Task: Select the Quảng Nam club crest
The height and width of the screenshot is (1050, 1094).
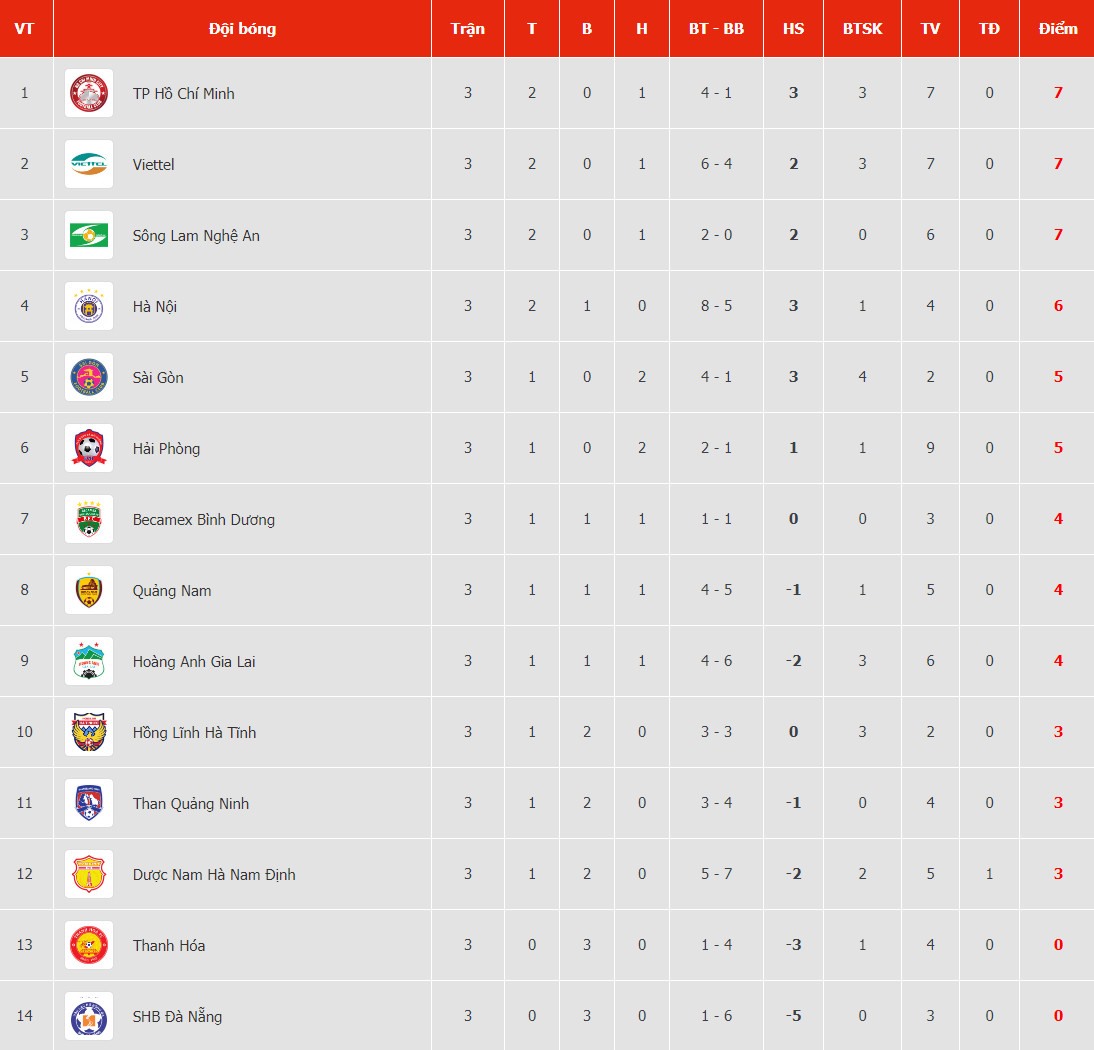Action: pos(89,590)
